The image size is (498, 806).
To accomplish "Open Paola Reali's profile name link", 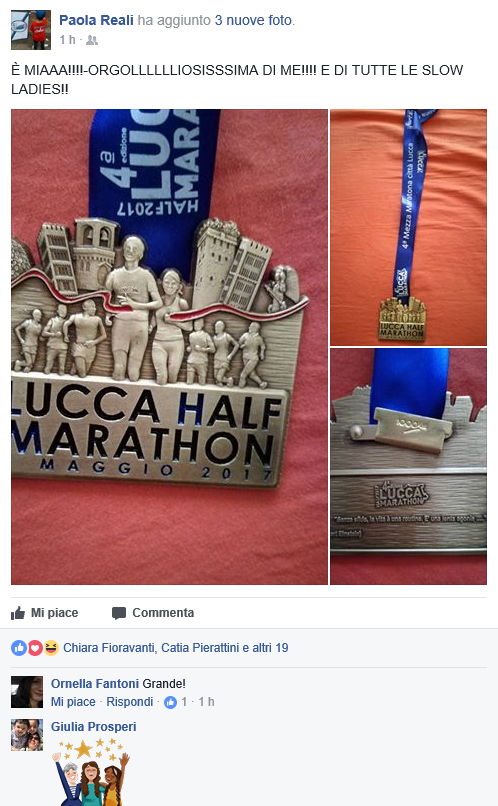I will pos(96,20).
